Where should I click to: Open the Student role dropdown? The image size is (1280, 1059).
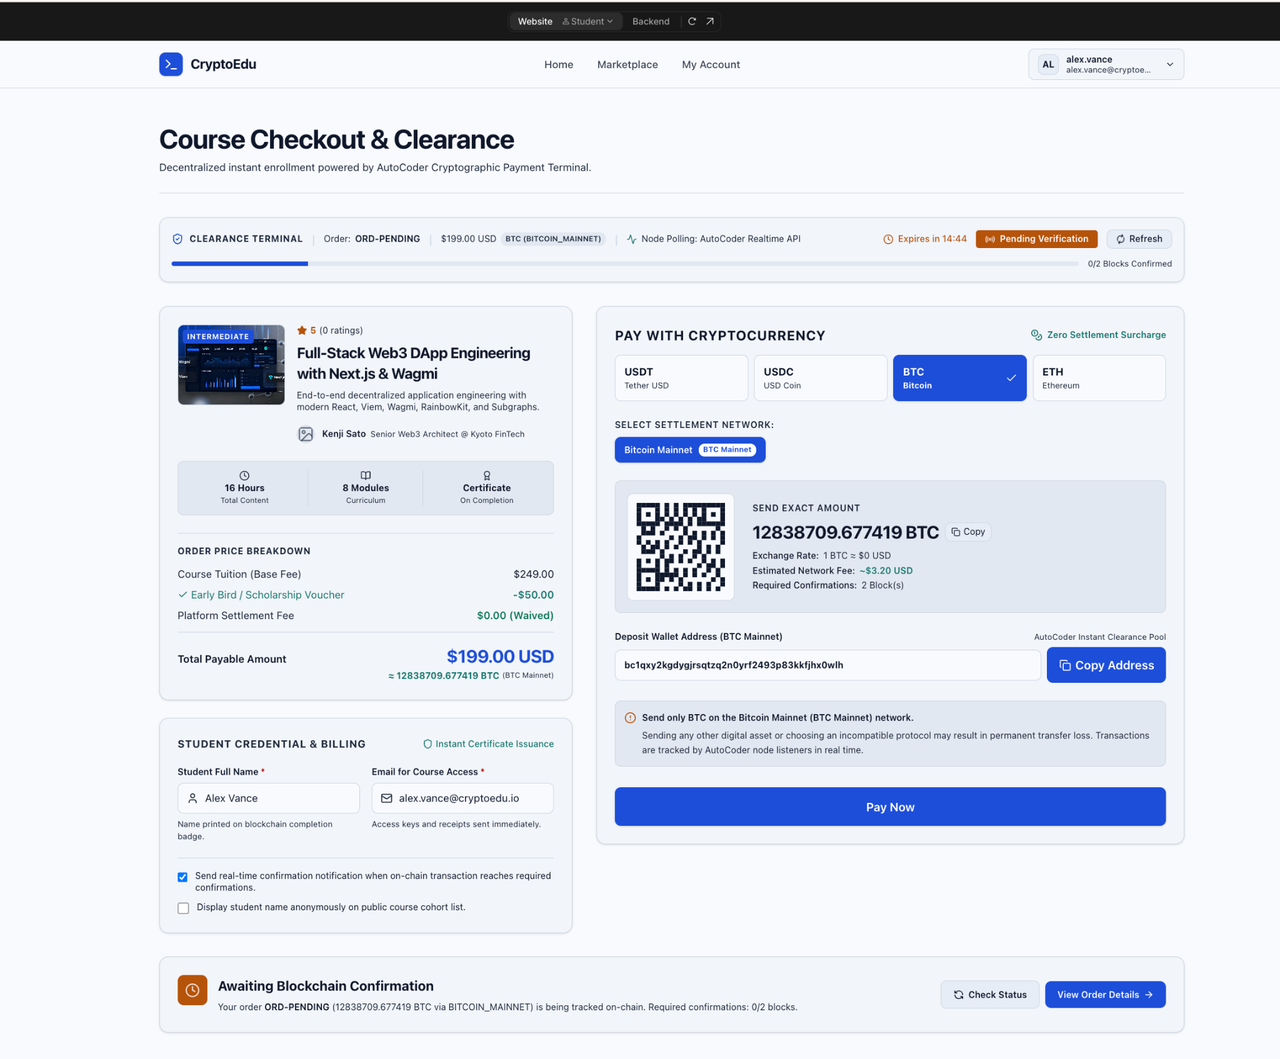pos(588,21)
